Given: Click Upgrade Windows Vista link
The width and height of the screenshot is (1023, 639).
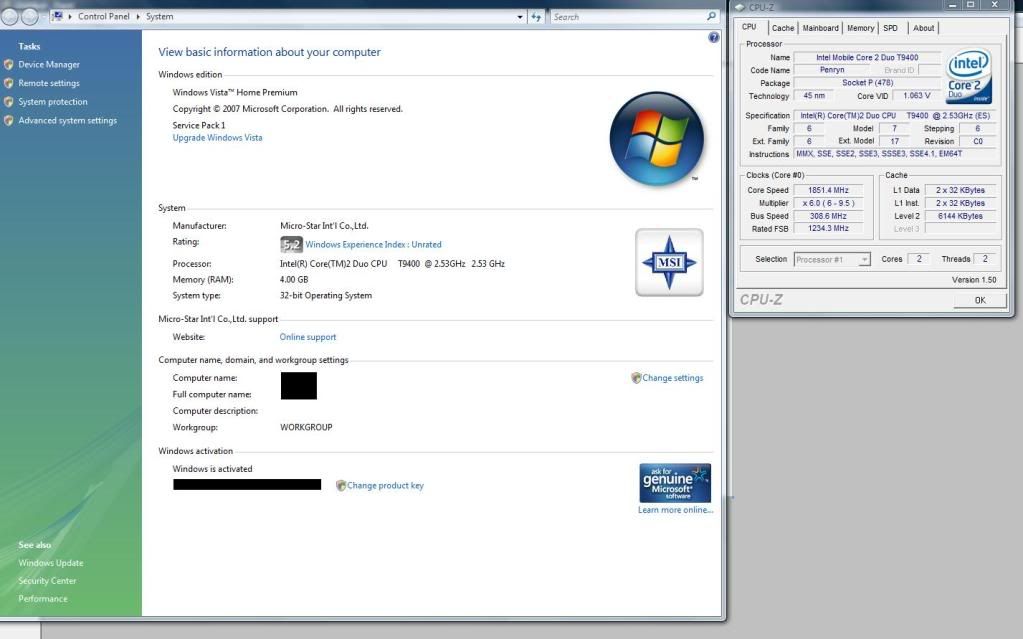Looking at the screenshot, I should [x=217, y=138].
